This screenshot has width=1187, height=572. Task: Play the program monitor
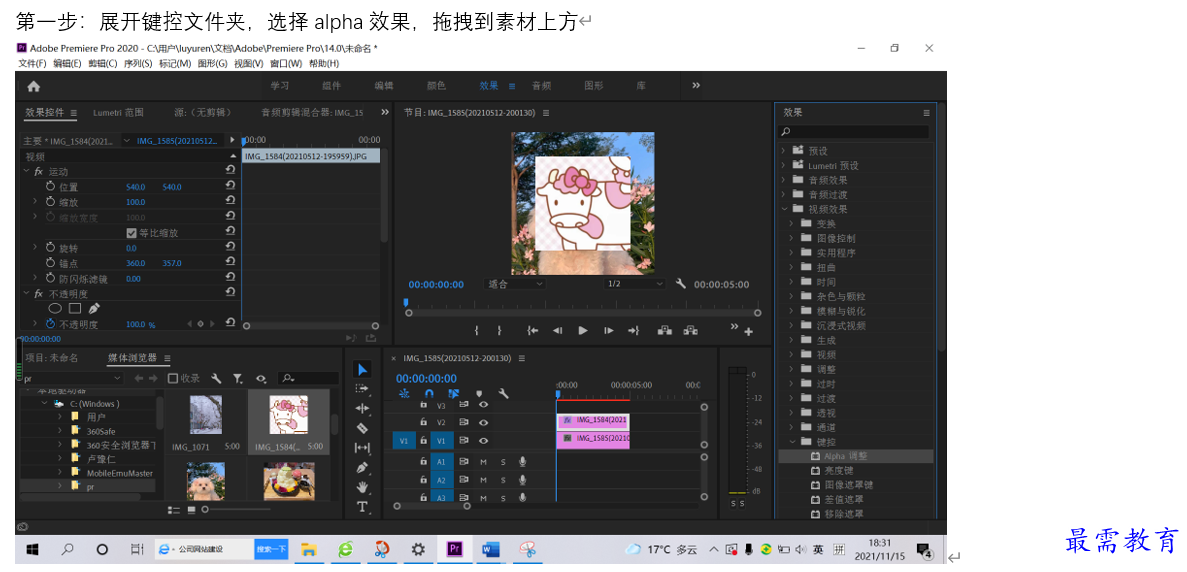pos(583,331)
